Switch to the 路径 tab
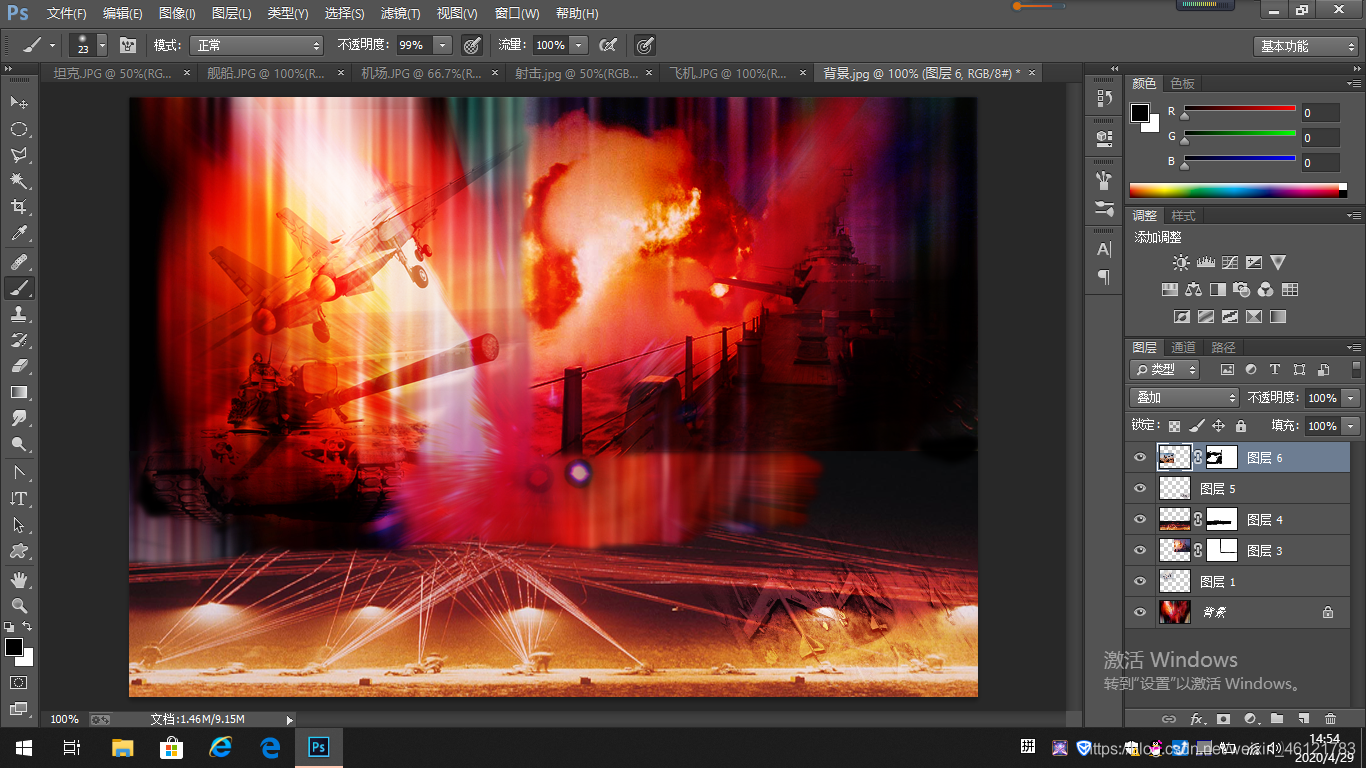The width and height of the screenshot is (1366, 768). point(1222,347)
